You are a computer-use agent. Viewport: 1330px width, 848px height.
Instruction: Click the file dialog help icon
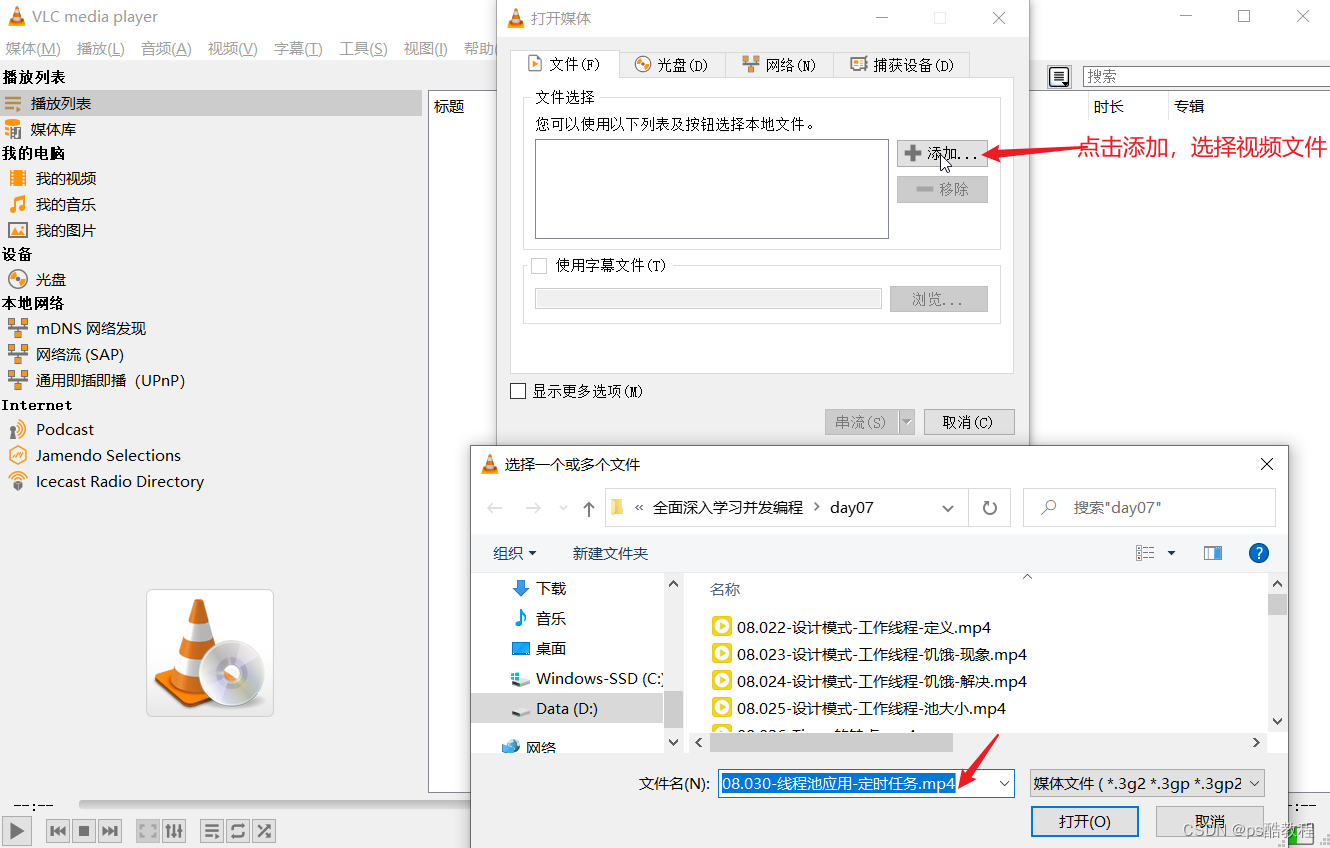click(x=1260, y=553)
